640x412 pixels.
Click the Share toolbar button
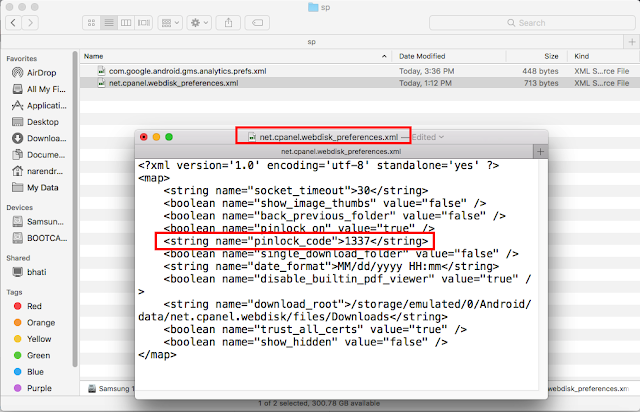[228, 23]
